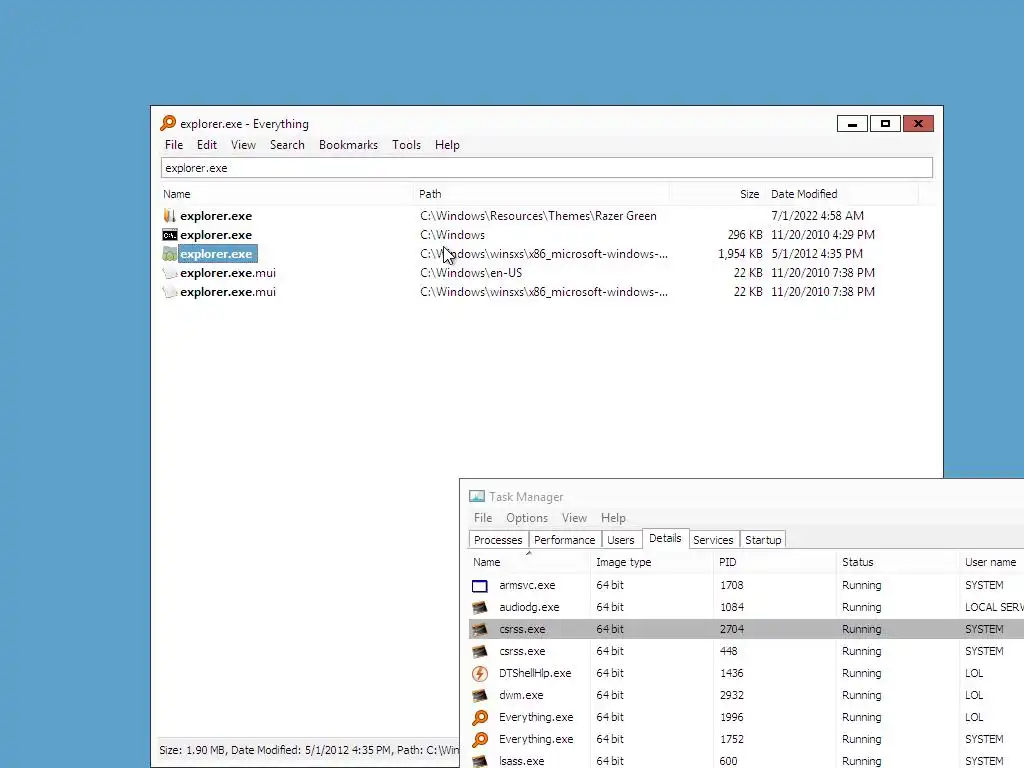Viewport: 1024px width, 768px height.
Task: Click icon of csrss.exe with PID 2704
Action: (480, 630)
